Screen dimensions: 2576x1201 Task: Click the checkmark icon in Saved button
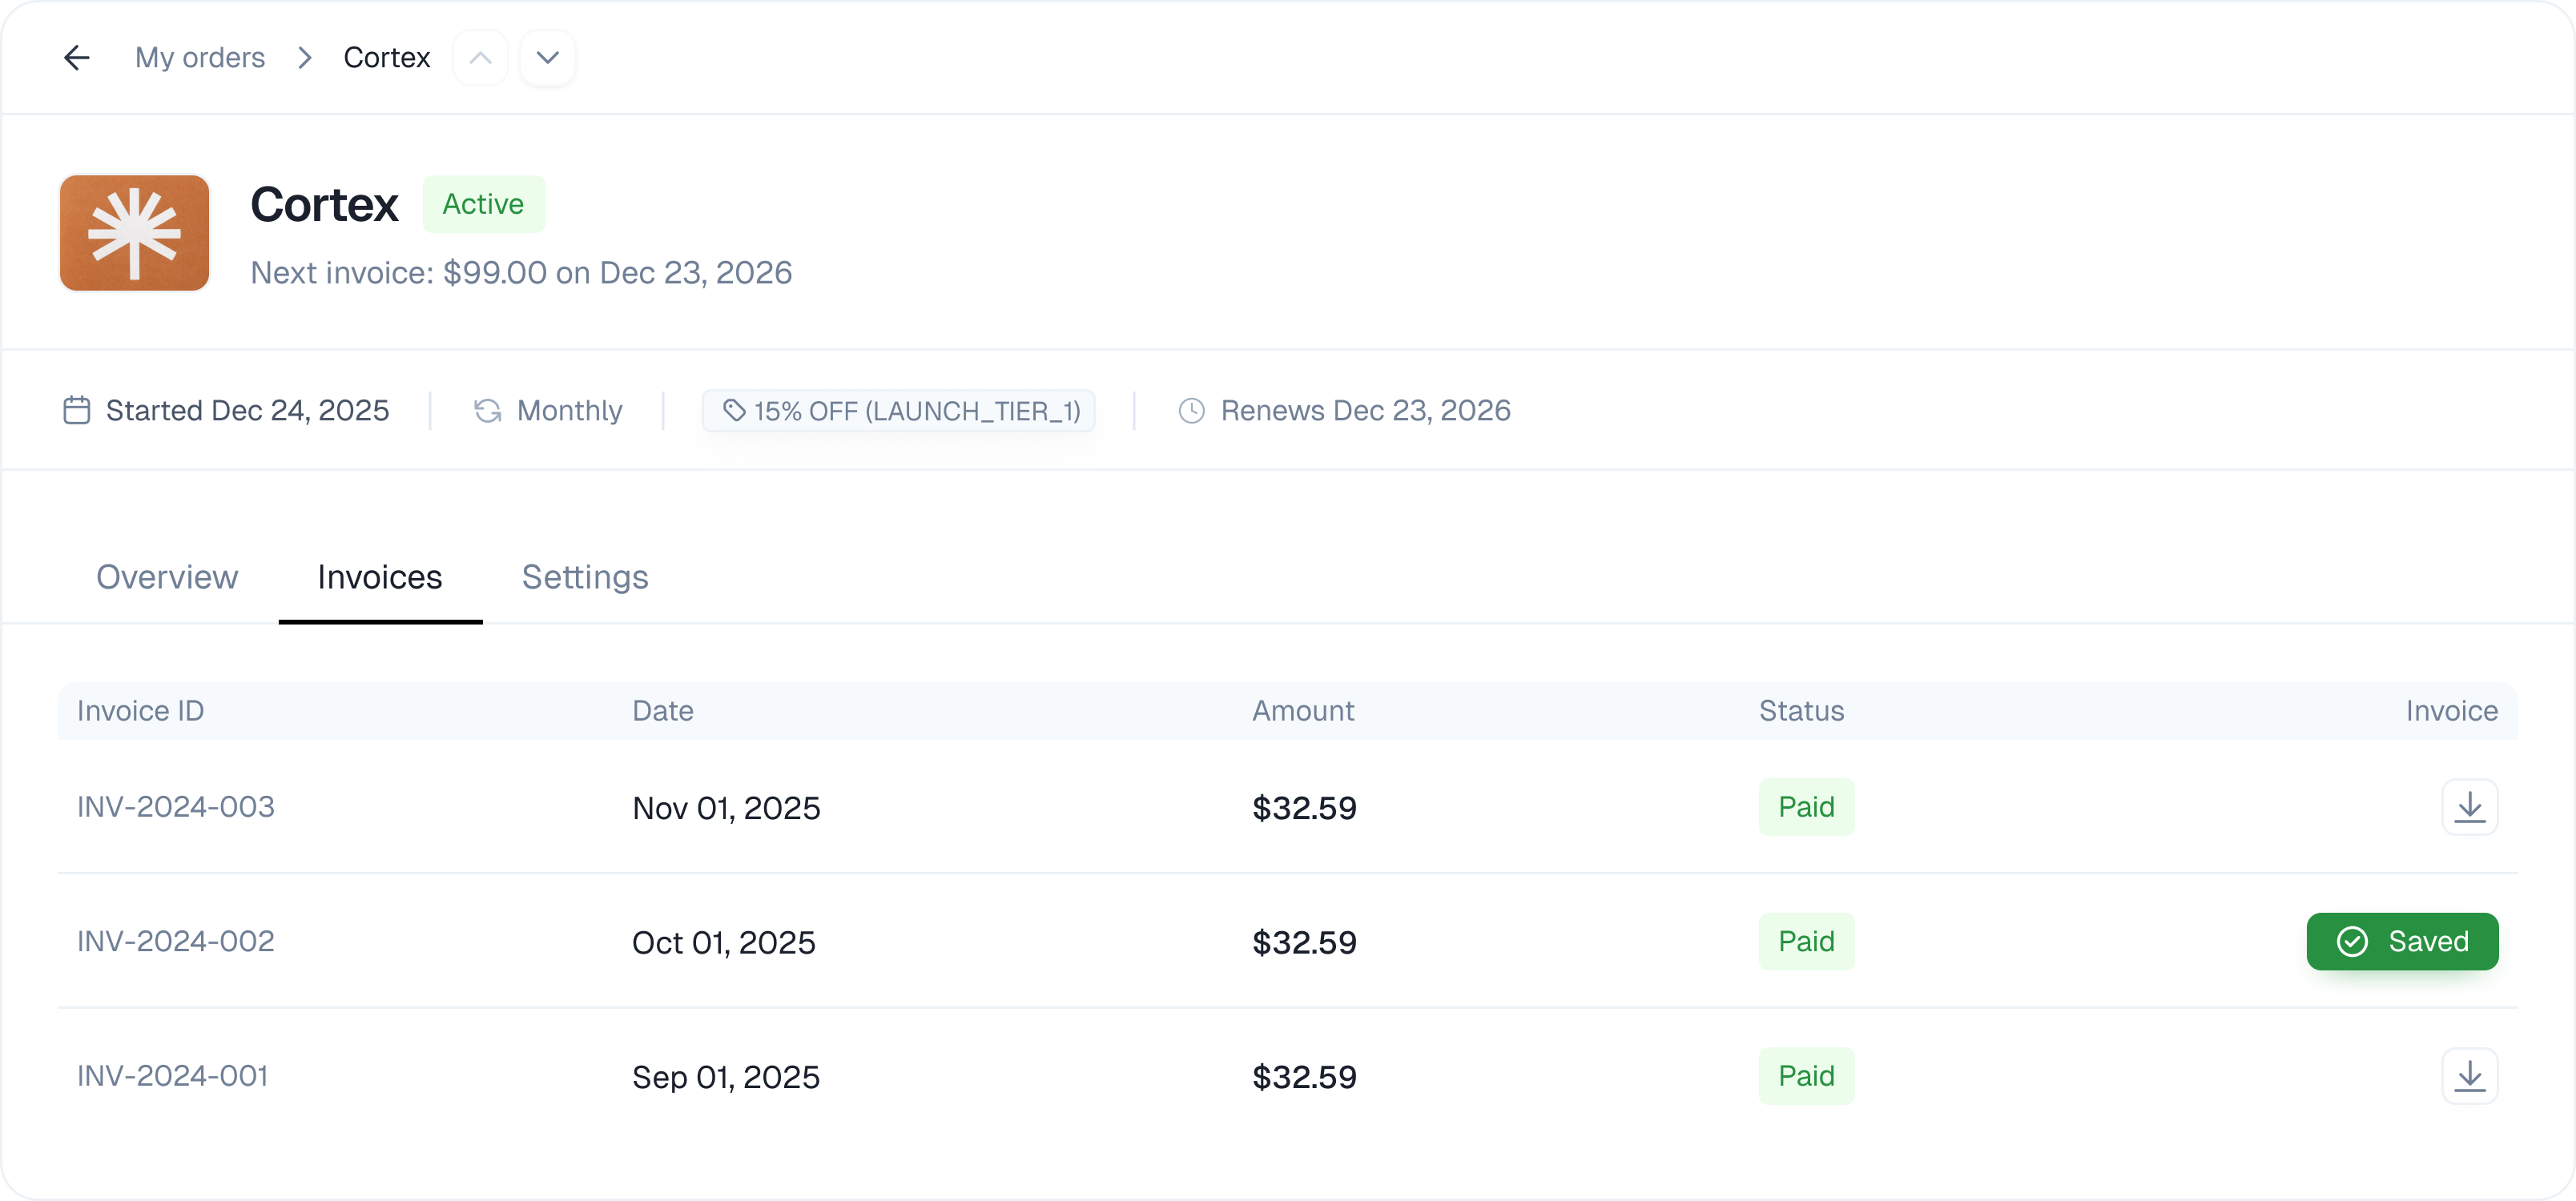2352,941
